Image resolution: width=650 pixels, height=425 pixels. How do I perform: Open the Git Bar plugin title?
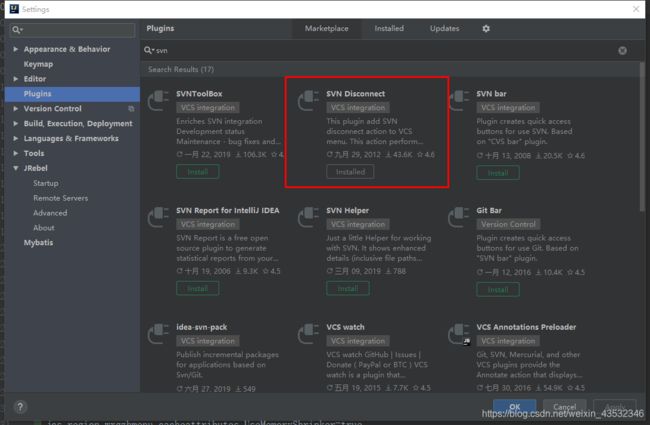coord(489,211)
